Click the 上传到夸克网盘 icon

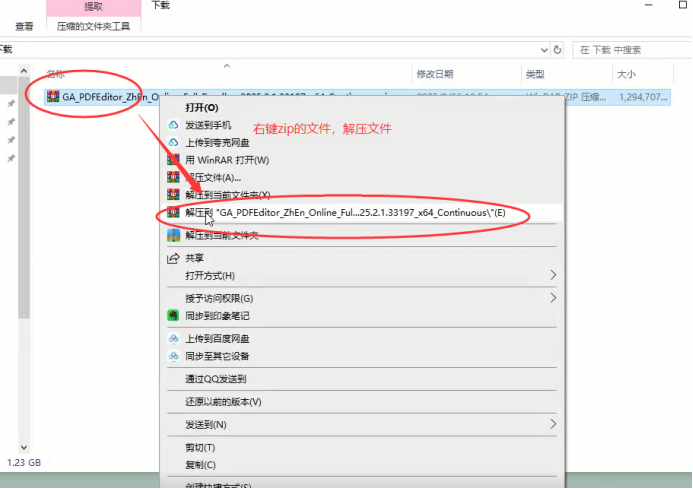click(174, 143)
